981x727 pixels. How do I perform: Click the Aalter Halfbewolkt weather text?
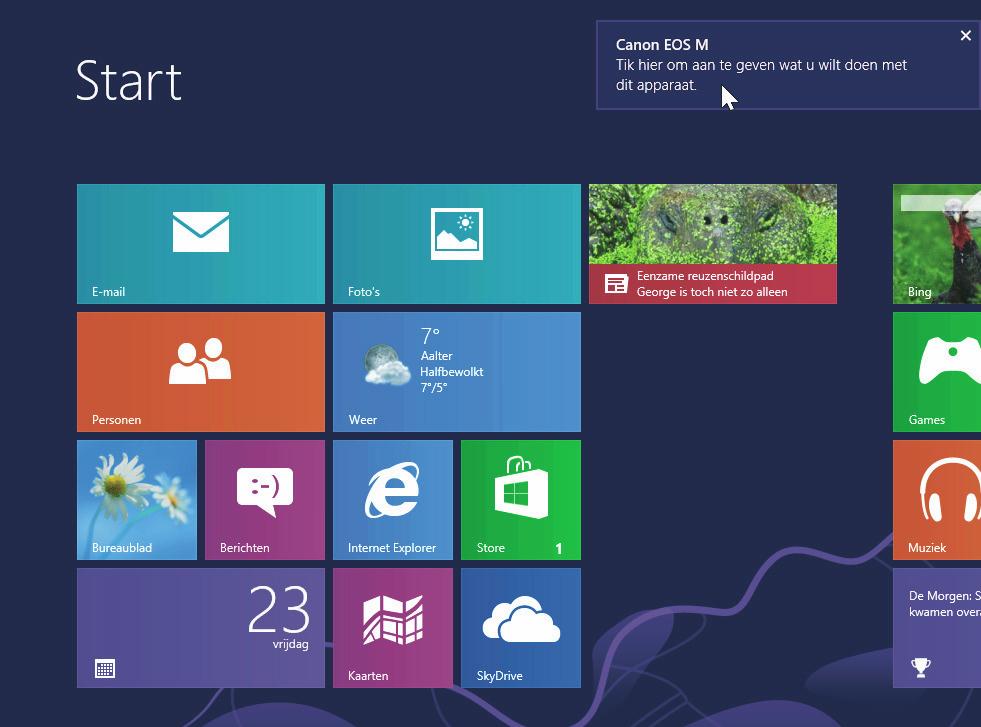coord(451,364)
